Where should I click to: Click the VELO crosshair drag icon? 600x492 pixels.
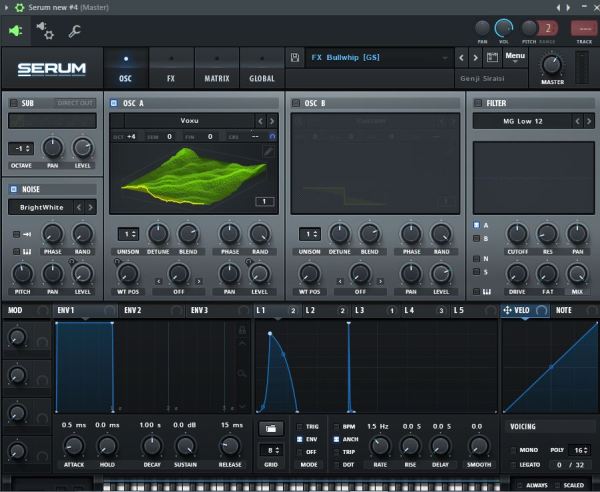[x=507, y=310]
